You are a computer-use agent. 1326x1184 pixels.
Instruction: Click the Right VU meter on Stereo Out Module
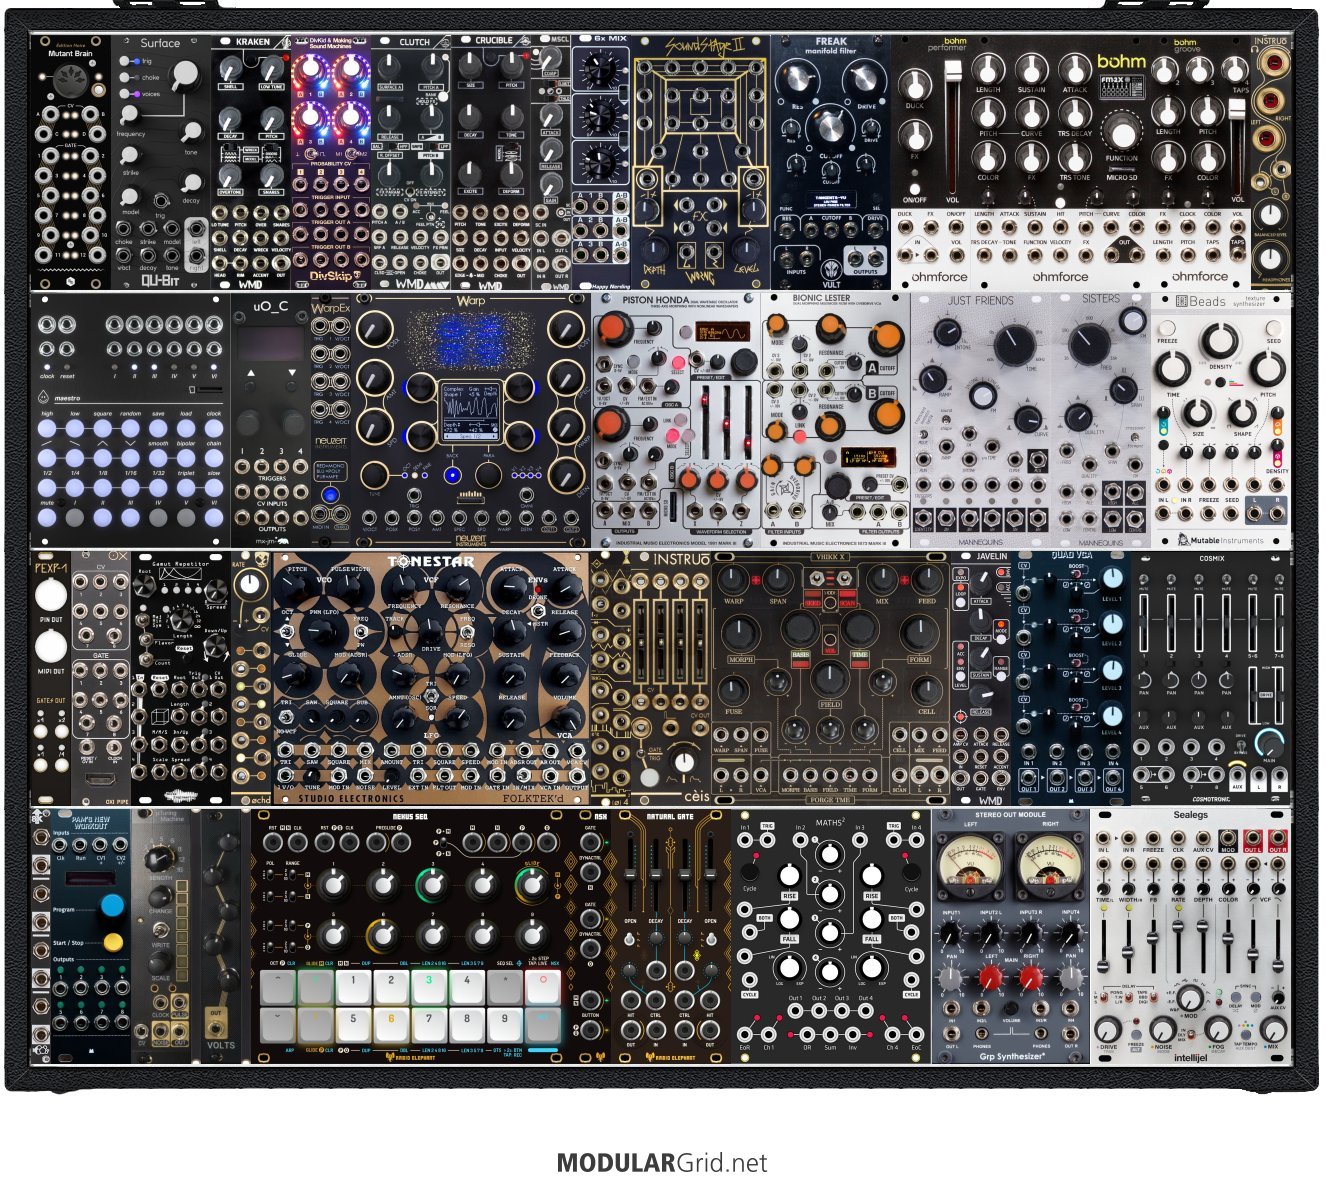click(x=1048, y=868)
